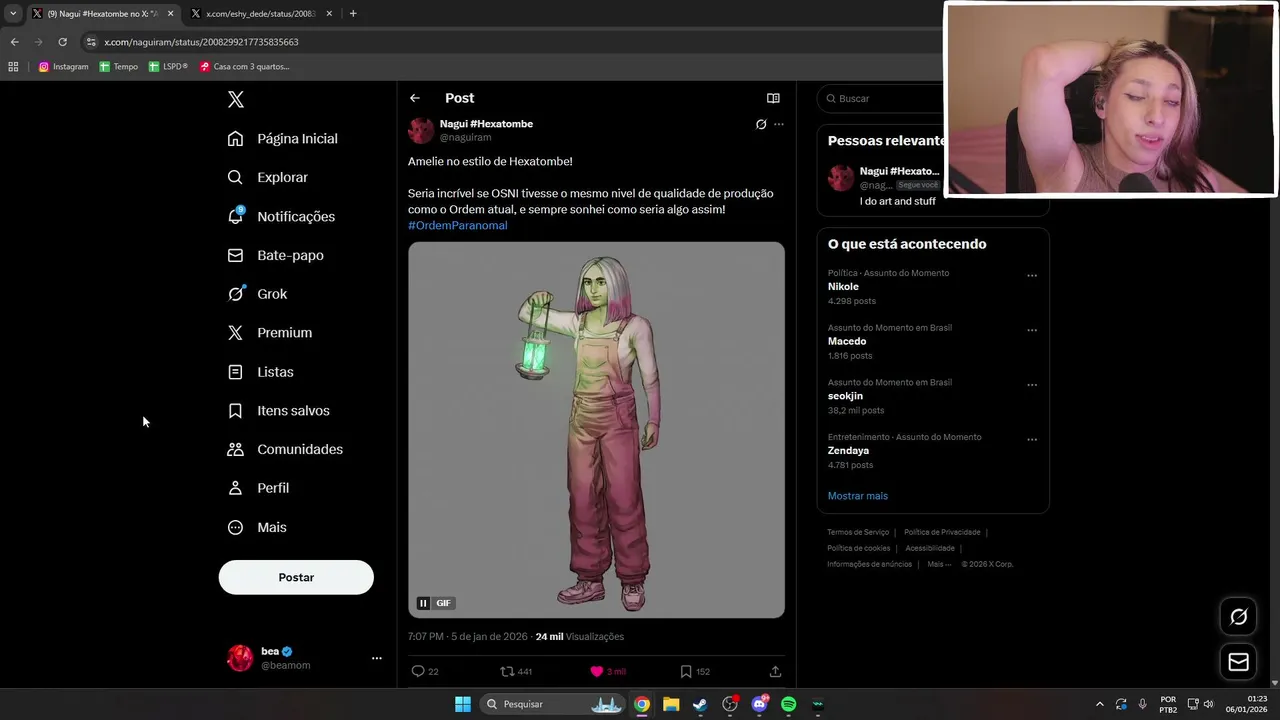Open the LSPD bookmark
The width and height of the screenshot is (1280, 720).
pyautogui.click(x=168, y=67)
